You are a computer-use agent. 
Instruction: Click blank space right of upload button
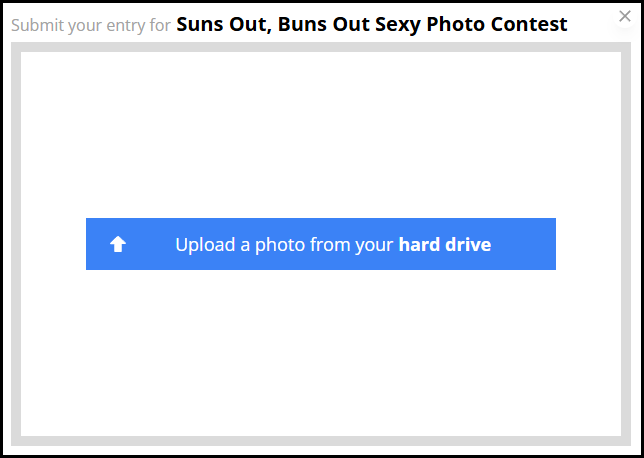(588, 244)
